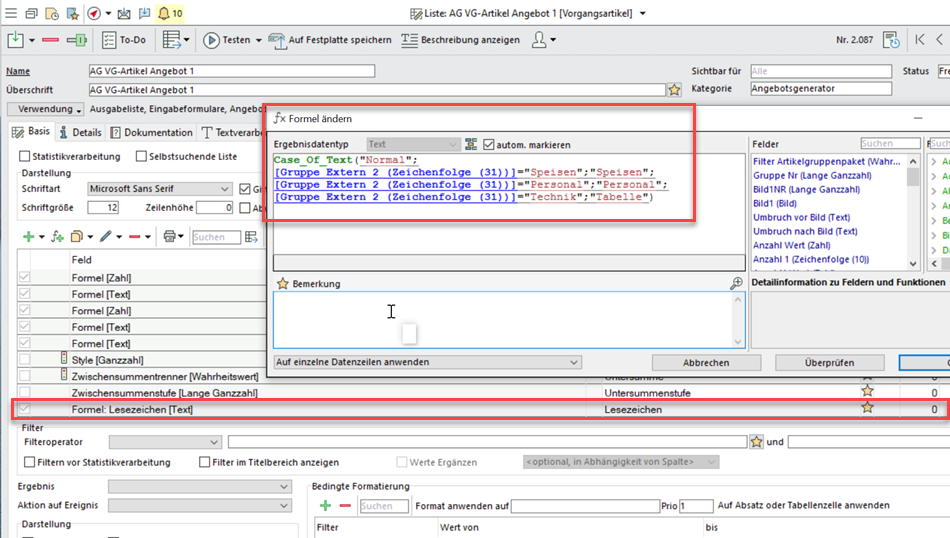Open 'Auf einzelne Datenzeilen anwenden' dropdown
The height and width of the screenshot is (538, 950).
point(427,362)
